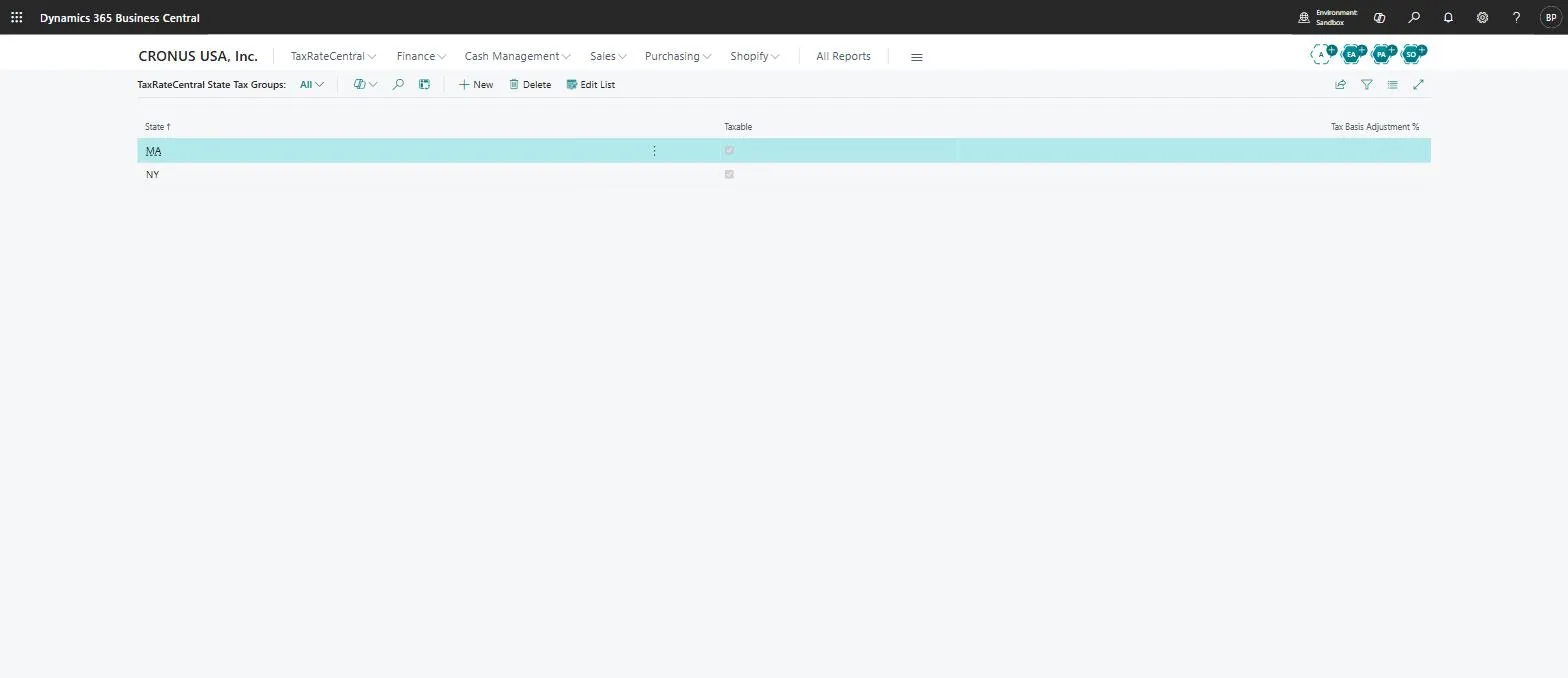Viewport: 1568px width, 678px height.
Task: Go to CRONUS USA, Inc. home
Action: point(198,56)
